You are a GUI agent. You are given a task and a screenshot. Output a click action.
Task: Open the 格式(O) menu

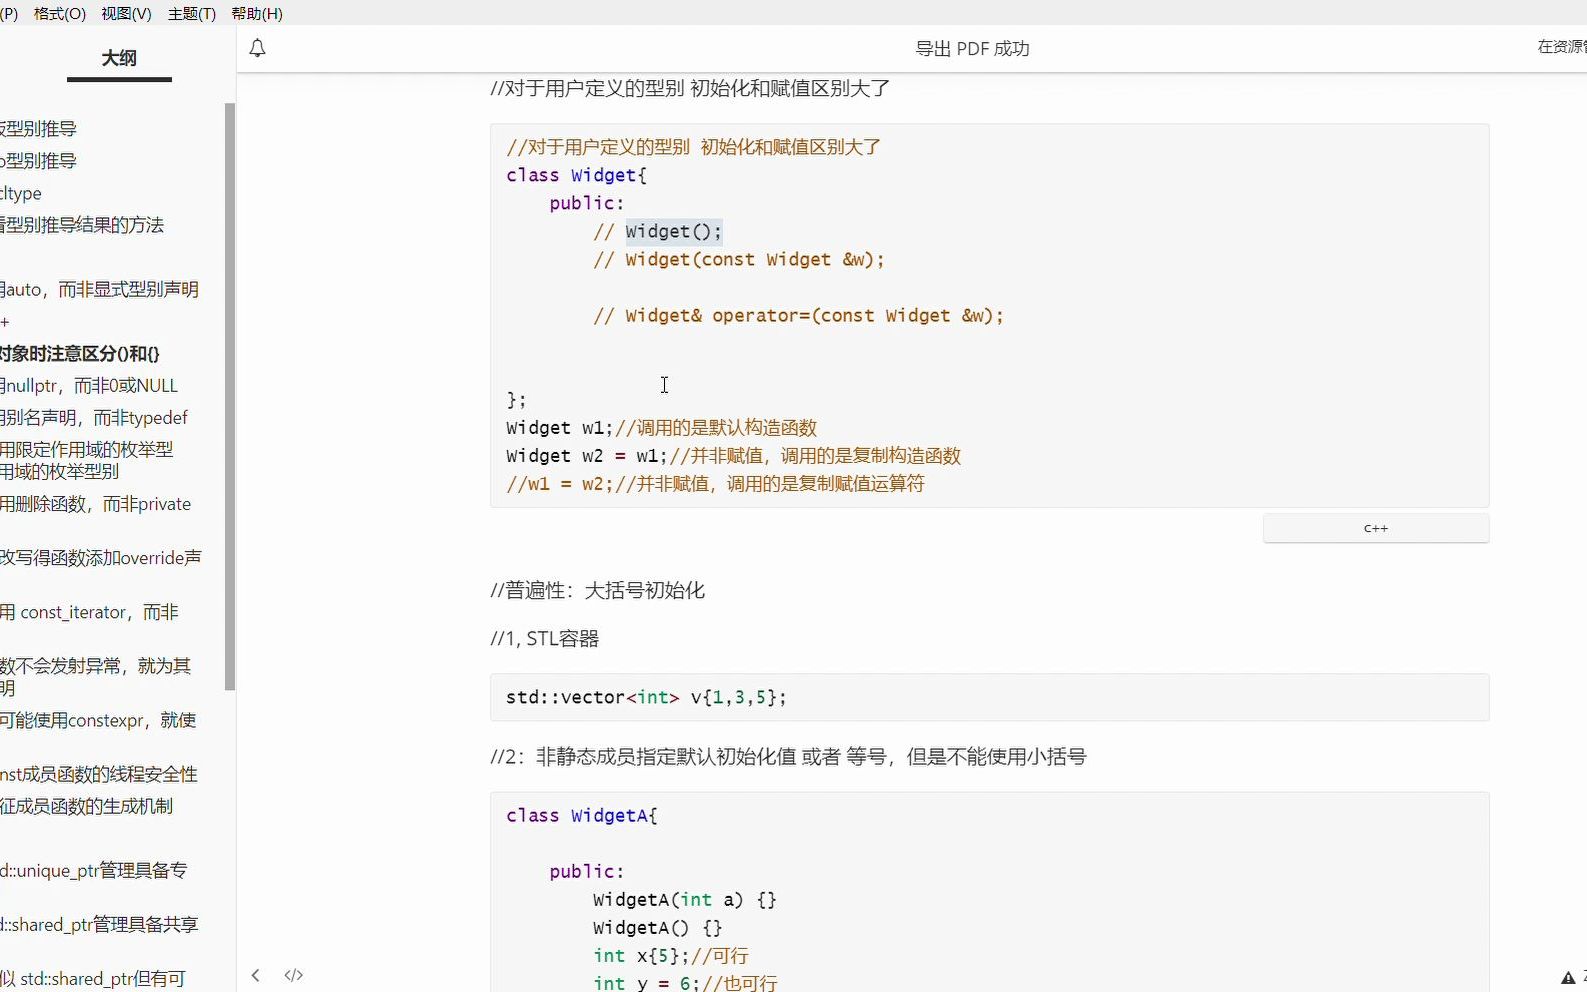tap(59, 13)
